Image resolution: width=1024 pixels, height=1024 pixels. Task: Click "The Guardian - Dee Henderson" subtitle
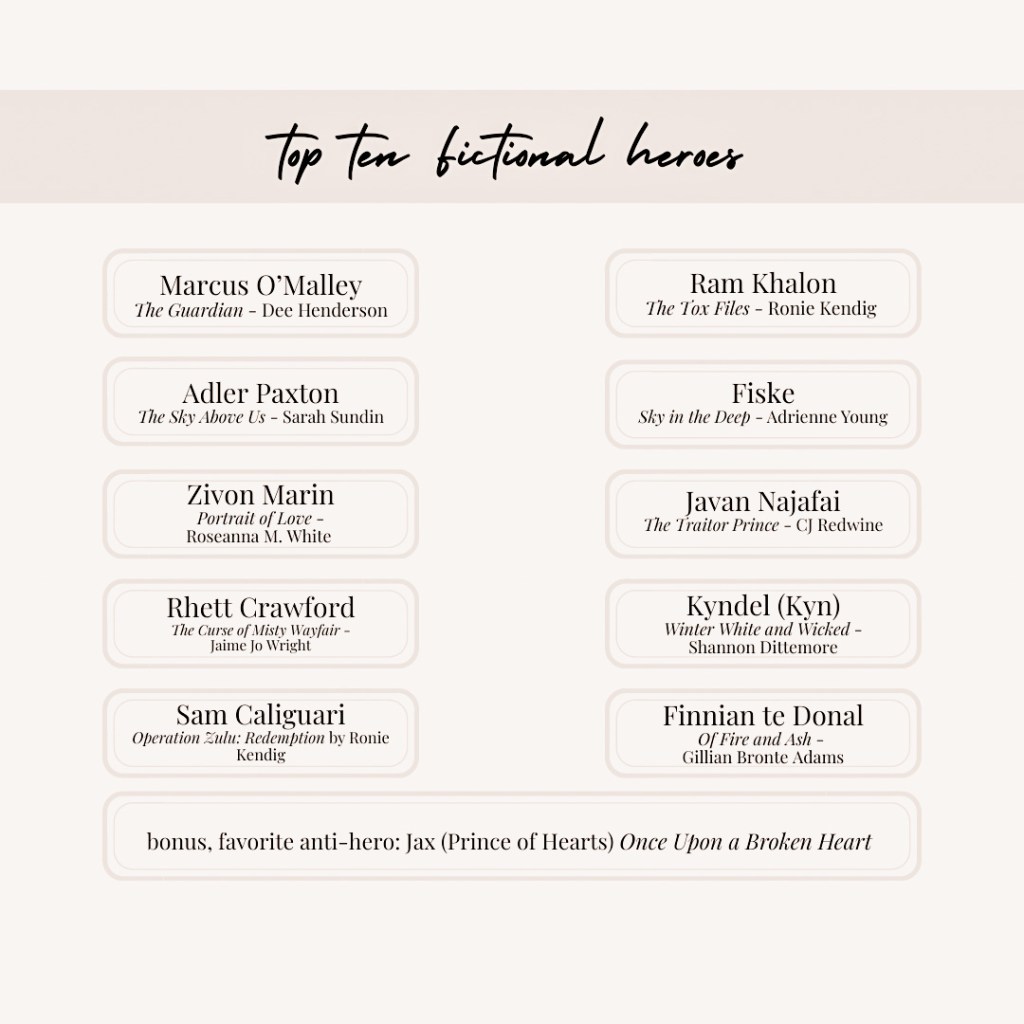tap(260, 311)
